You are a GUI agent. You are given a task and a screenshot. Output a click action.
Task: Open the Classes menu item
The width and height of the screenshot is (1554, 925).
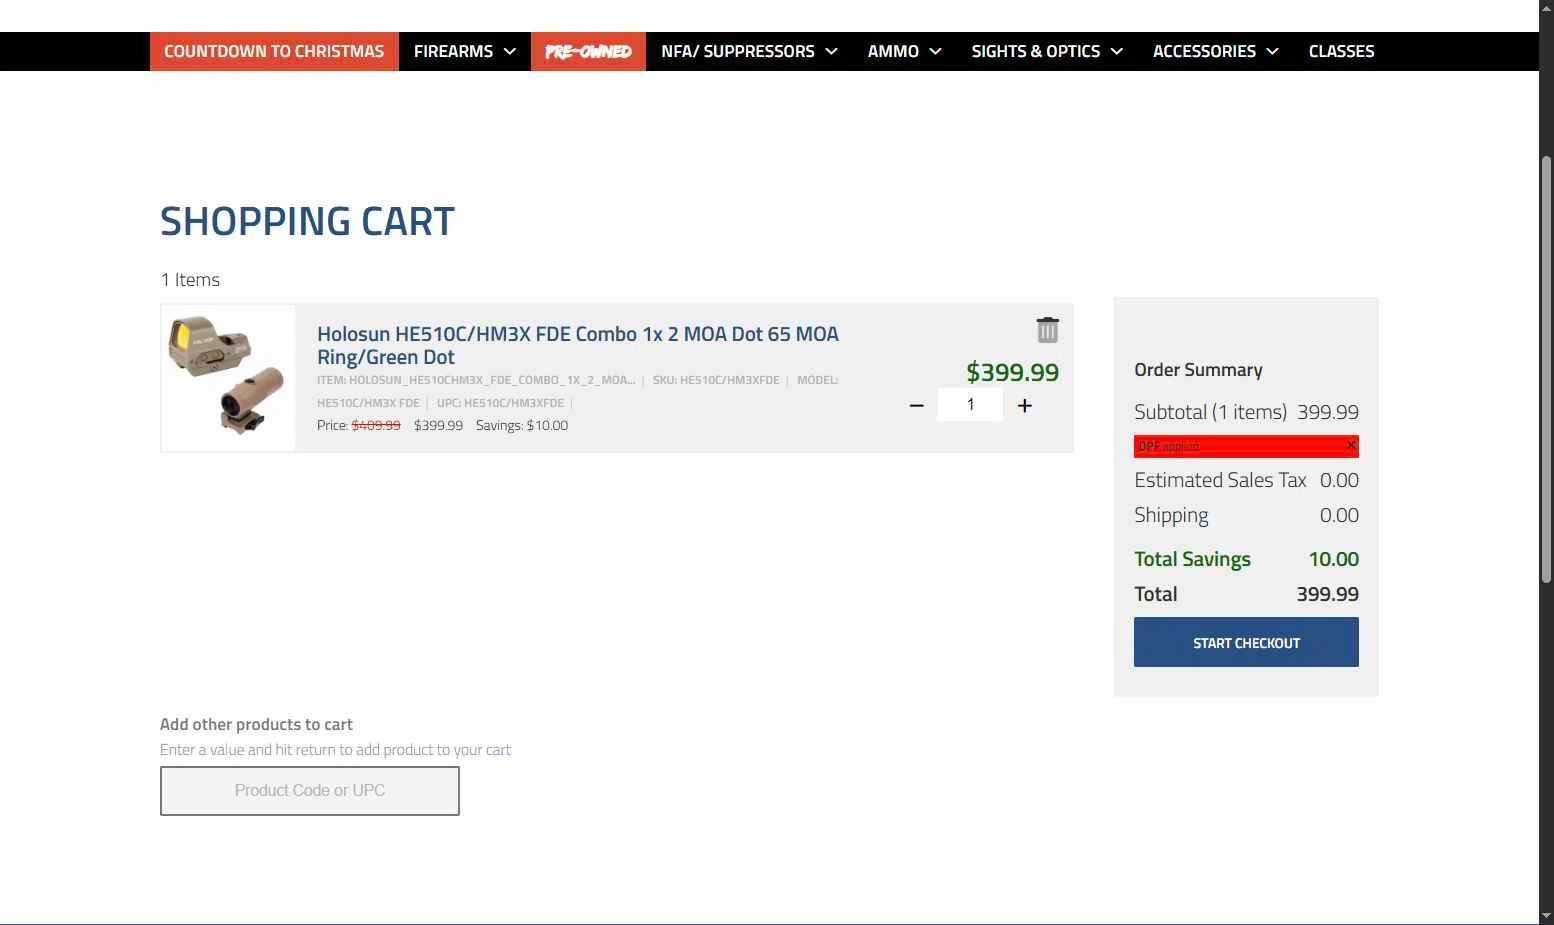click(x=1341, y=51)
